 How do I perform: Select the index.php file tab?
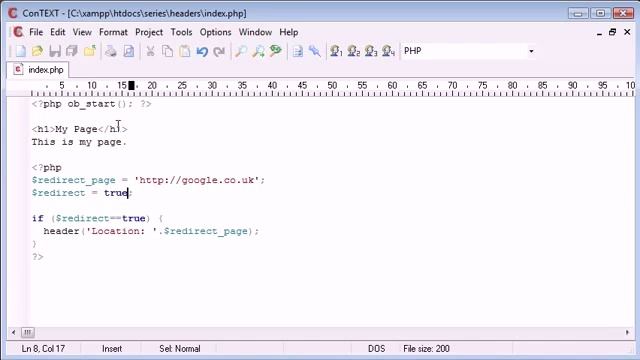click(x=38, y=70)
